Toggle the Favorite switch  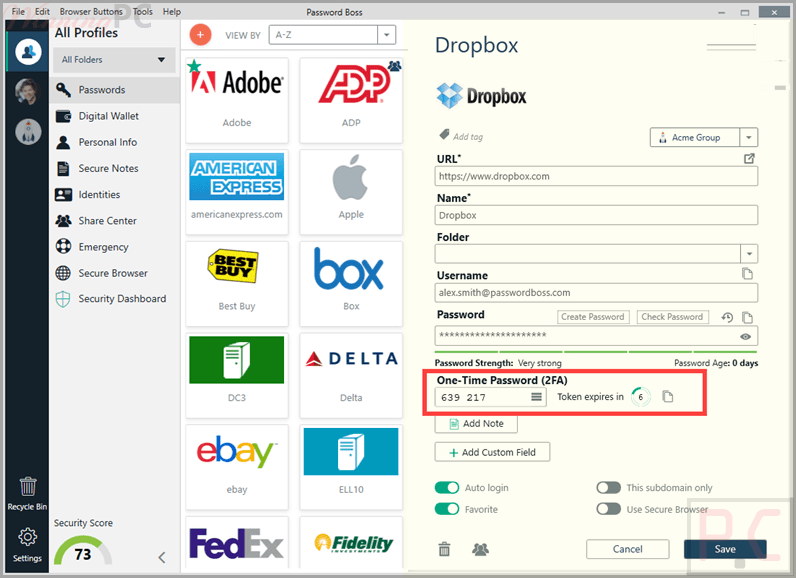[x=447, y=509]
